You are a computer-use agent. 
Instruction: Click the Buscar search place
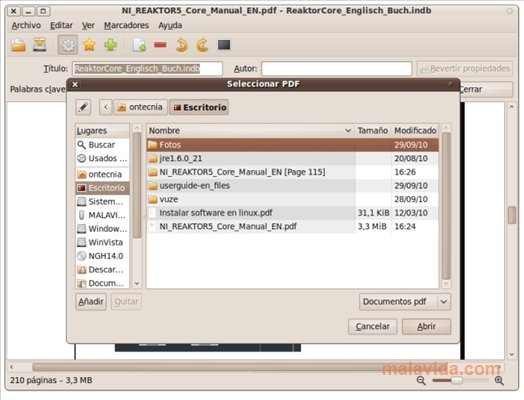click(102, 145)
